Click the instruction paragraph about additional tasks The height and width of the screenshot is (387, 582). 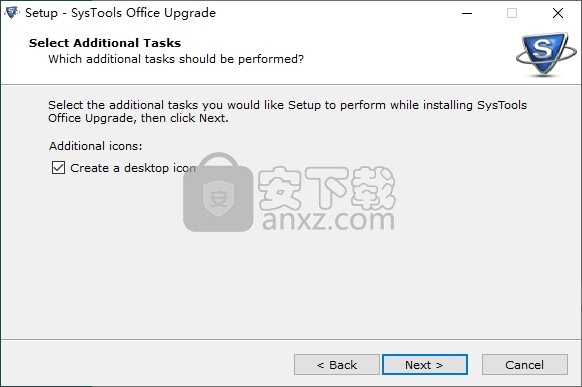click(x=288, y=111)
